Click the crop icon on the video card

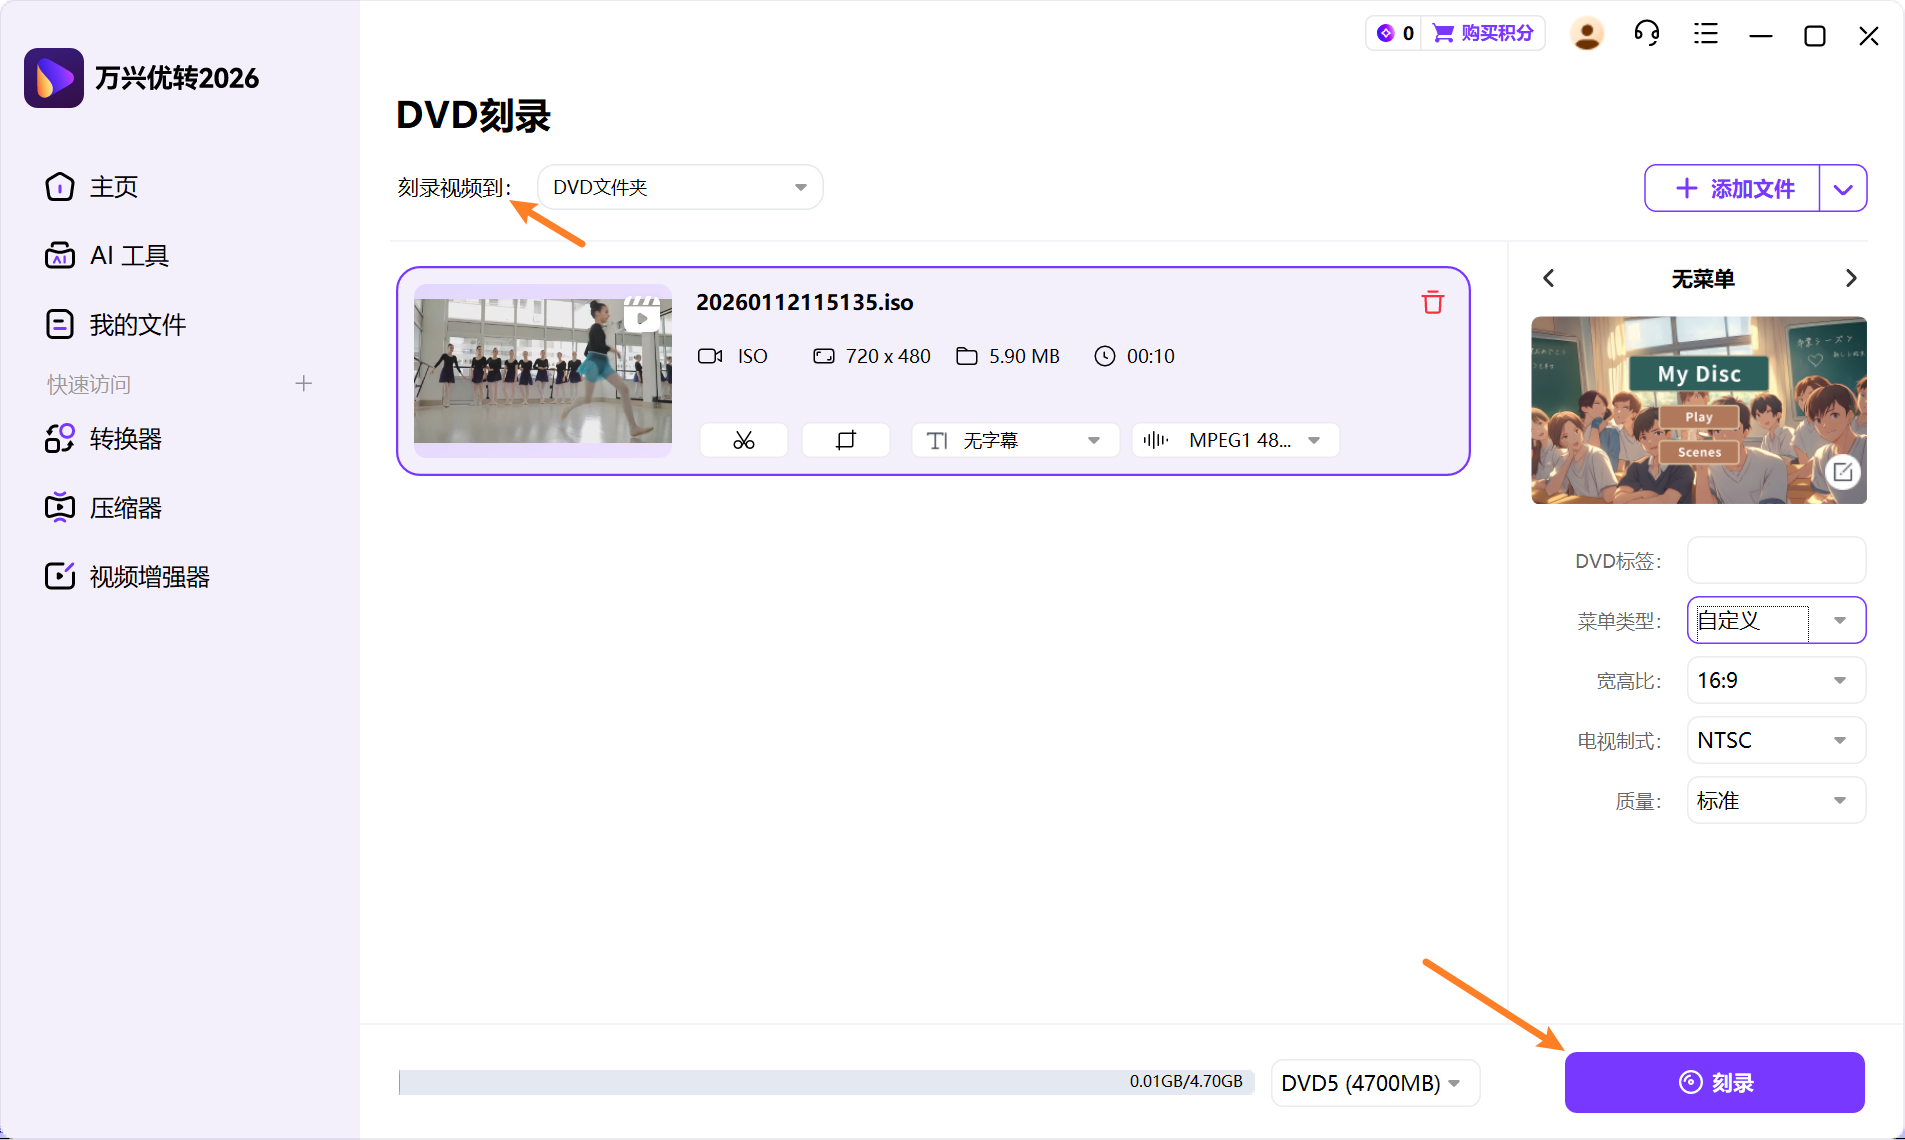pyautogui.click(x=845, y=440)
